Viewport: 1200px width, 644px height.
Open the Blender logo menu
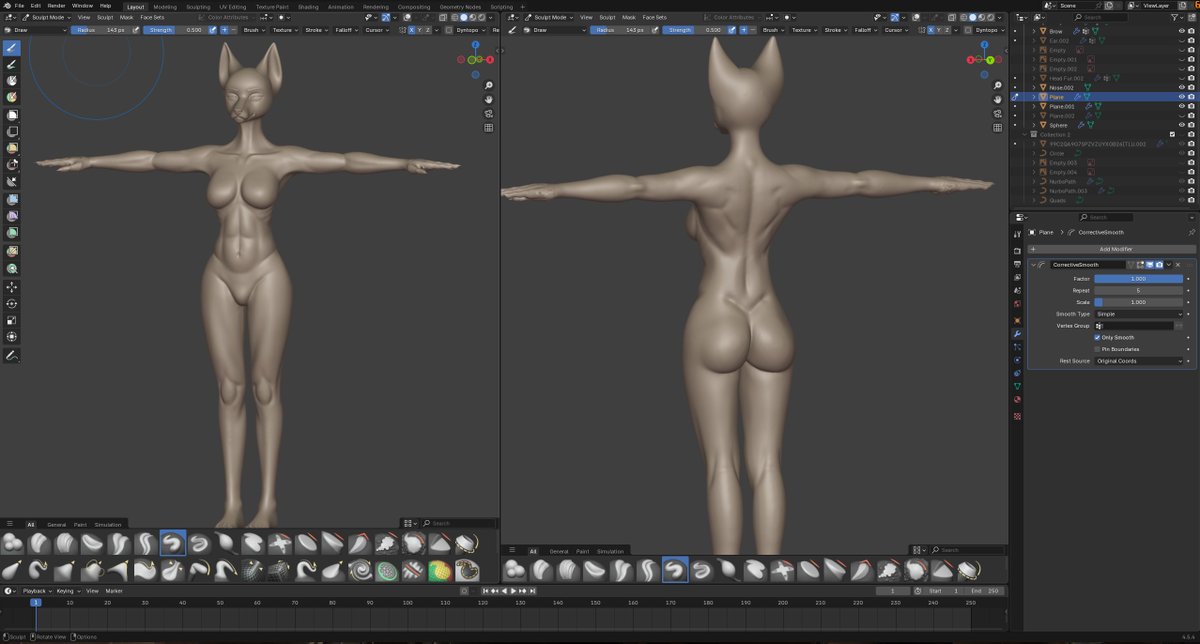point(6,6)
